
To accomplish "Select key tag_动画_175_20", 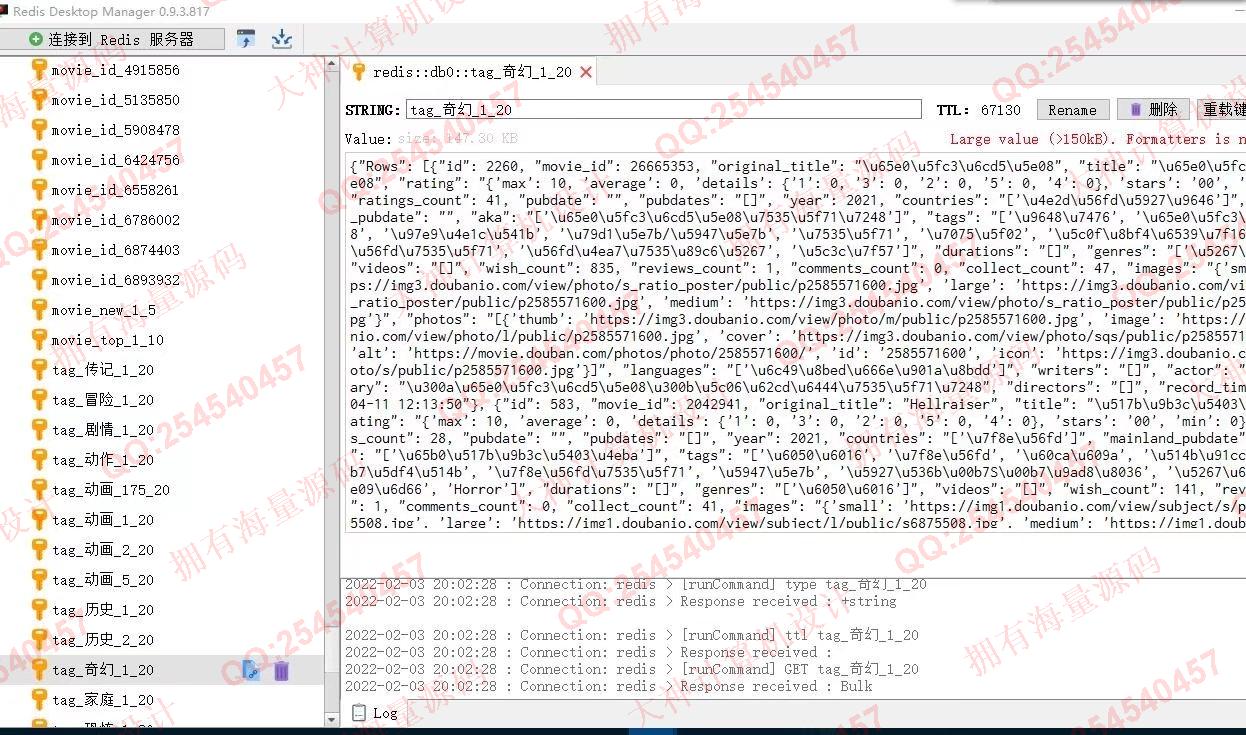I will pos(111,490).
